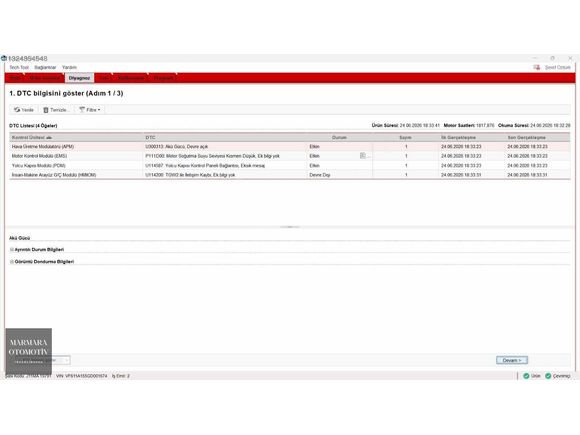Toggle sort arrow on Kontrol Ünitesi header
580x435 pixels.
[x=49, y=138]
